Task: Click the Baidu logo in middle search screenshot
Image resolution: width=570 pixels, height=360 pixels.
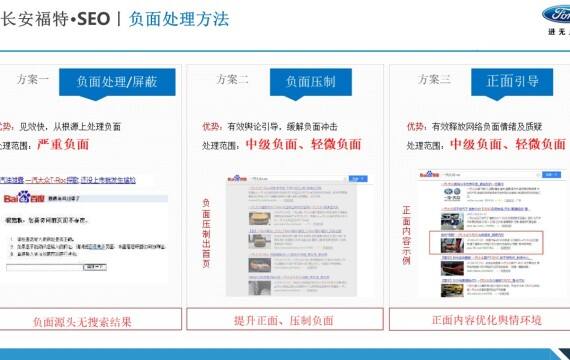Action: coord(237,179)
